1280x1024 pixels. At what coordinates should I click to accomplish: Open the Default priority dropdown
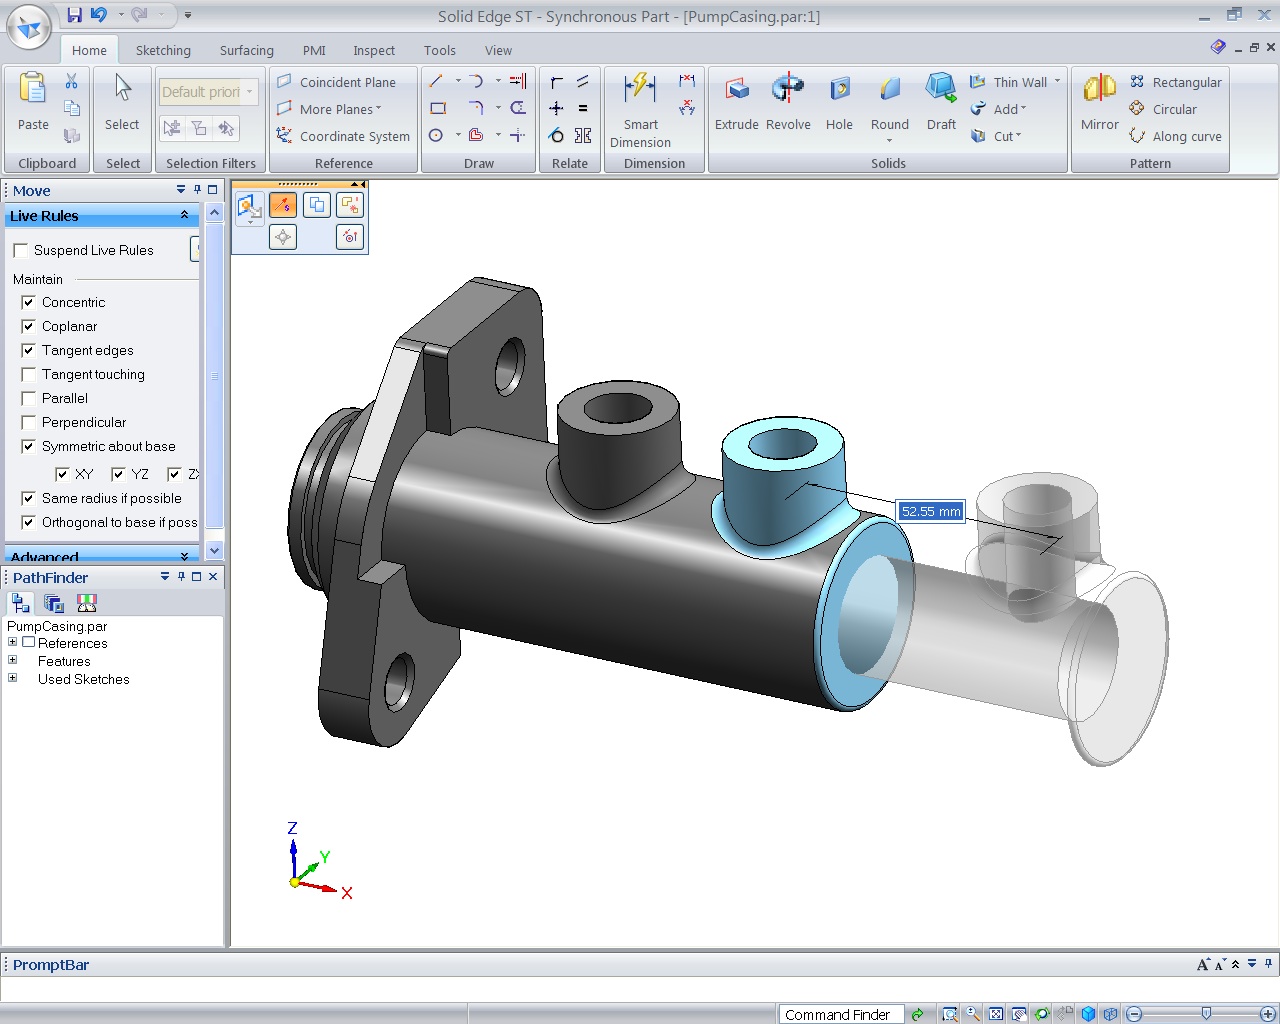point(250,92)
